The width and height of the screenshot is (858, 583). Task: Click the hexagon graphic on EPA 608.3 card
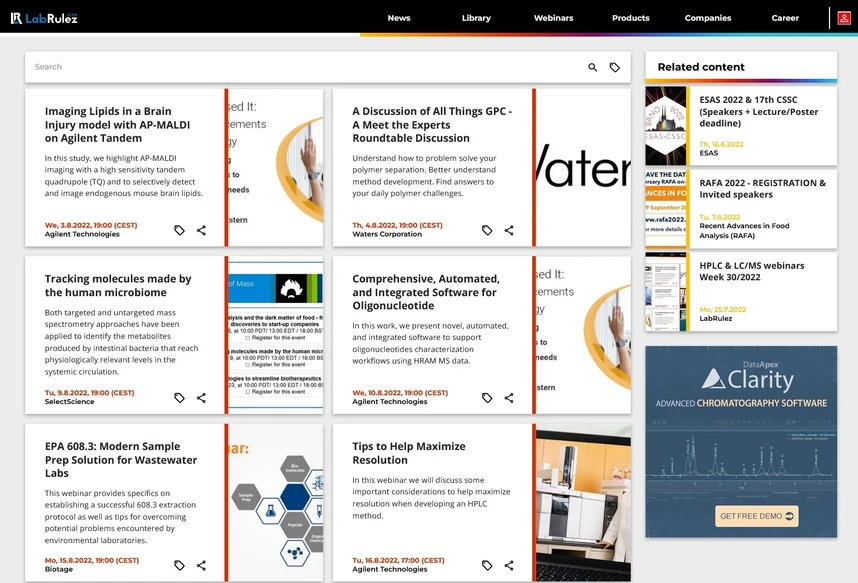pos(276,503)
